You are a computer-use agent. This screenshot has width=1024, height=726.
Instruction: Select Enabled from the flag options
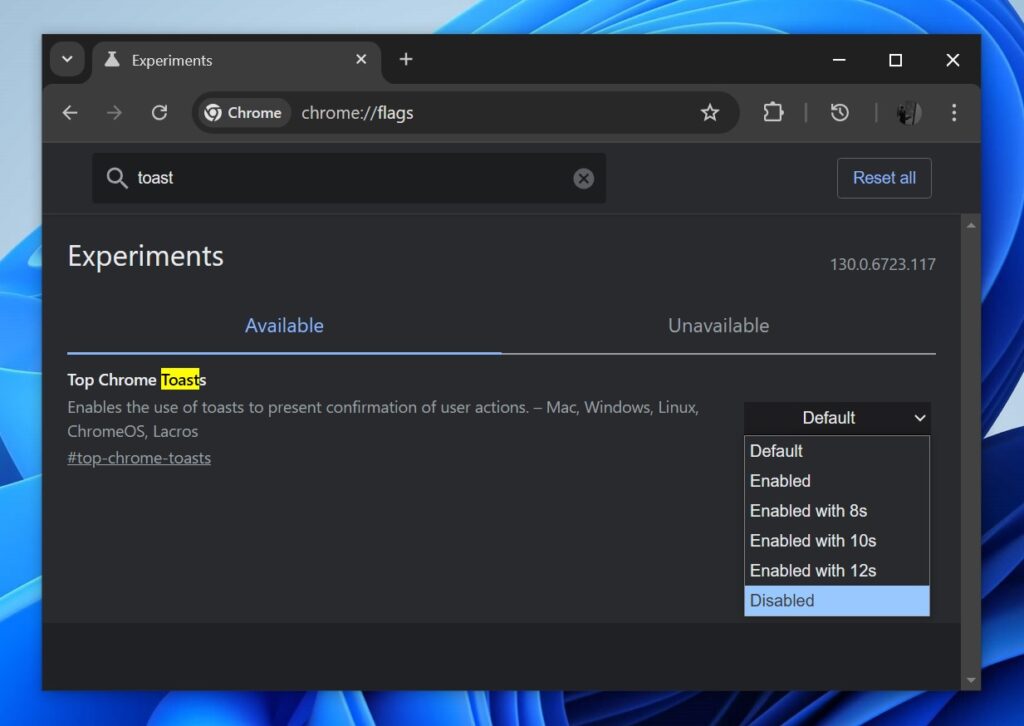pyautogui.click(x=780, y=481)
